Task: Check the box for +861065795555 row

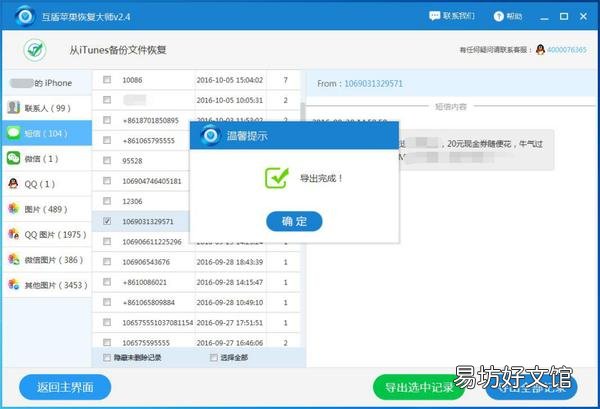Action: 107,140
